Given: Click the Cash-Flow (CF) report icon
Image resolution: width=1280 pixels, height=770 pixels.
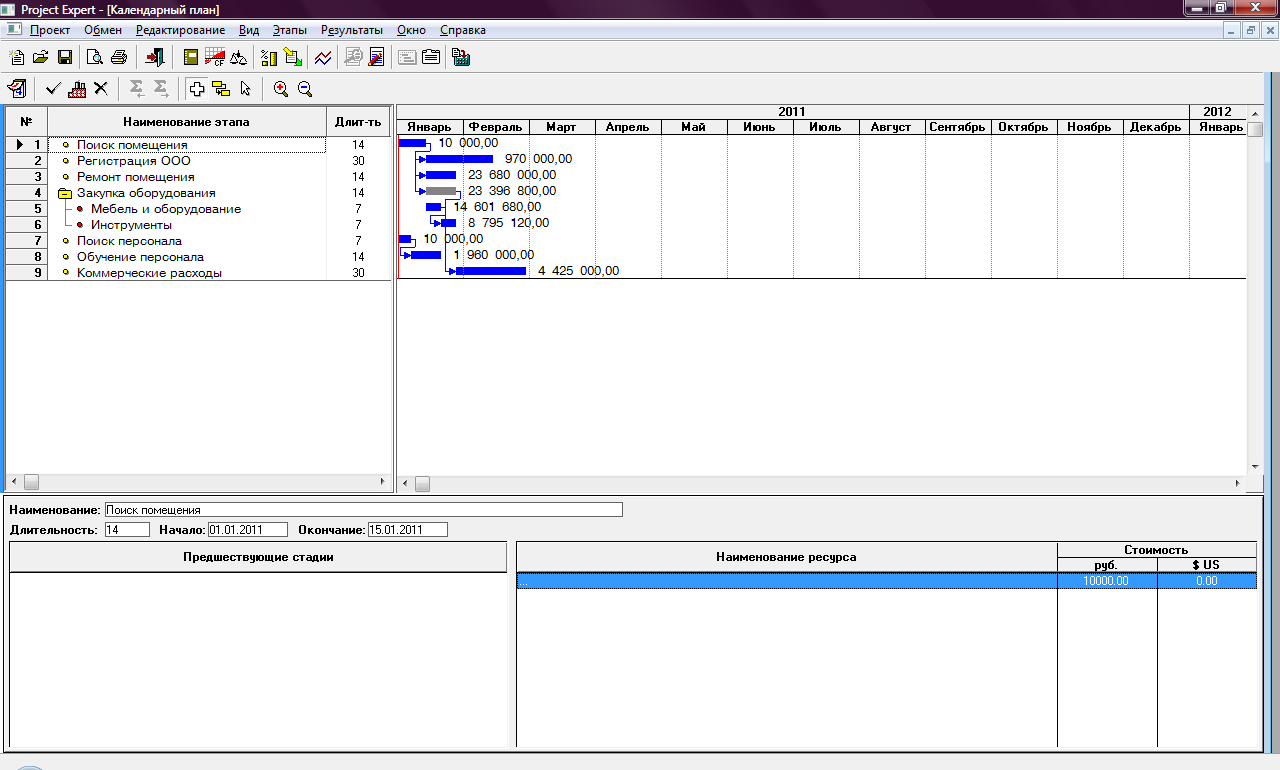Looking at the screenshot, I should click(x=214, y=57).
